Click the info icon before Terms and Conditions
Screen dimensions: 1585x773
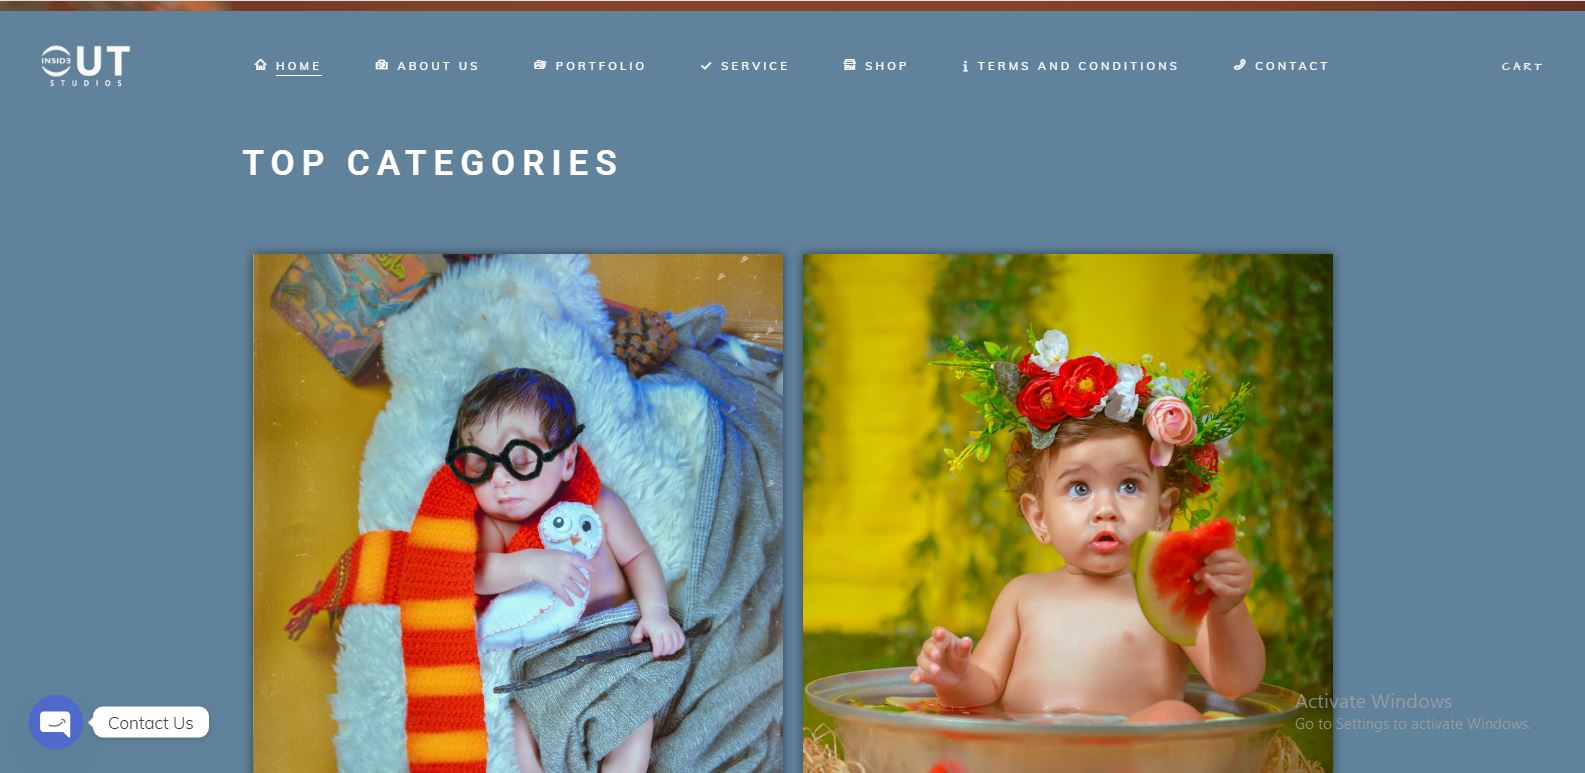click(x=965, y=66)
